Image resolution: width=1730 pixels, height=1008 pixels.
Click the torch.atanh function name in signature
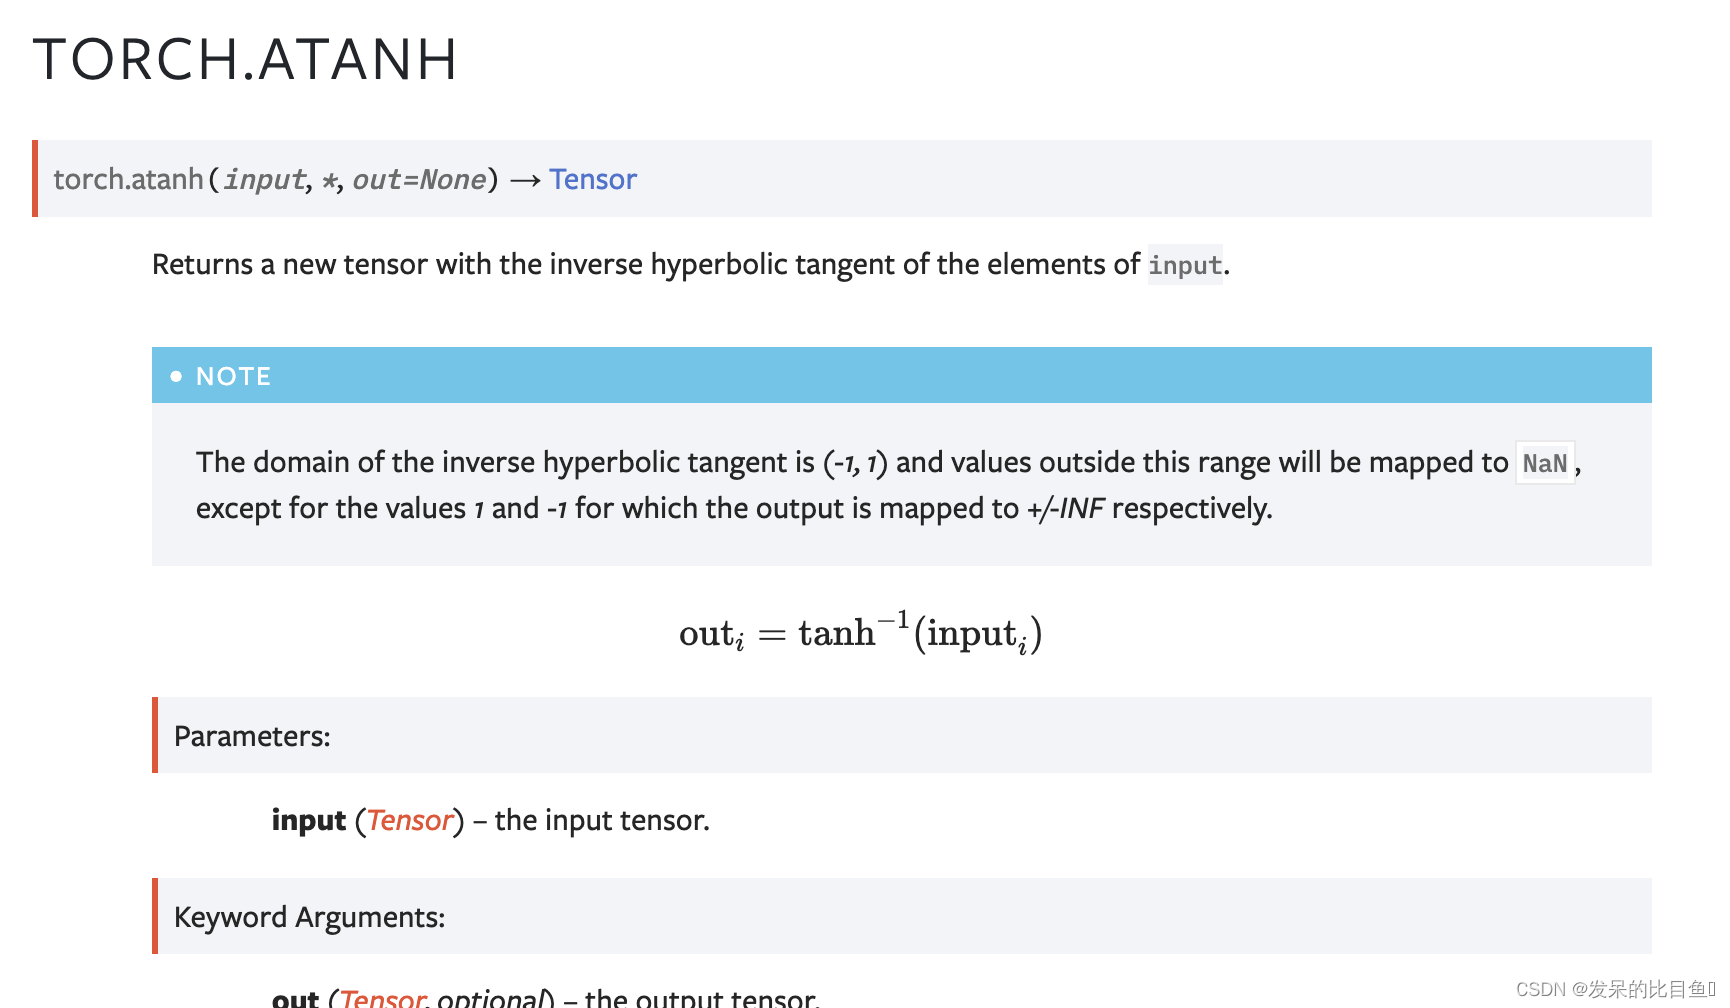tap(128, 179)
